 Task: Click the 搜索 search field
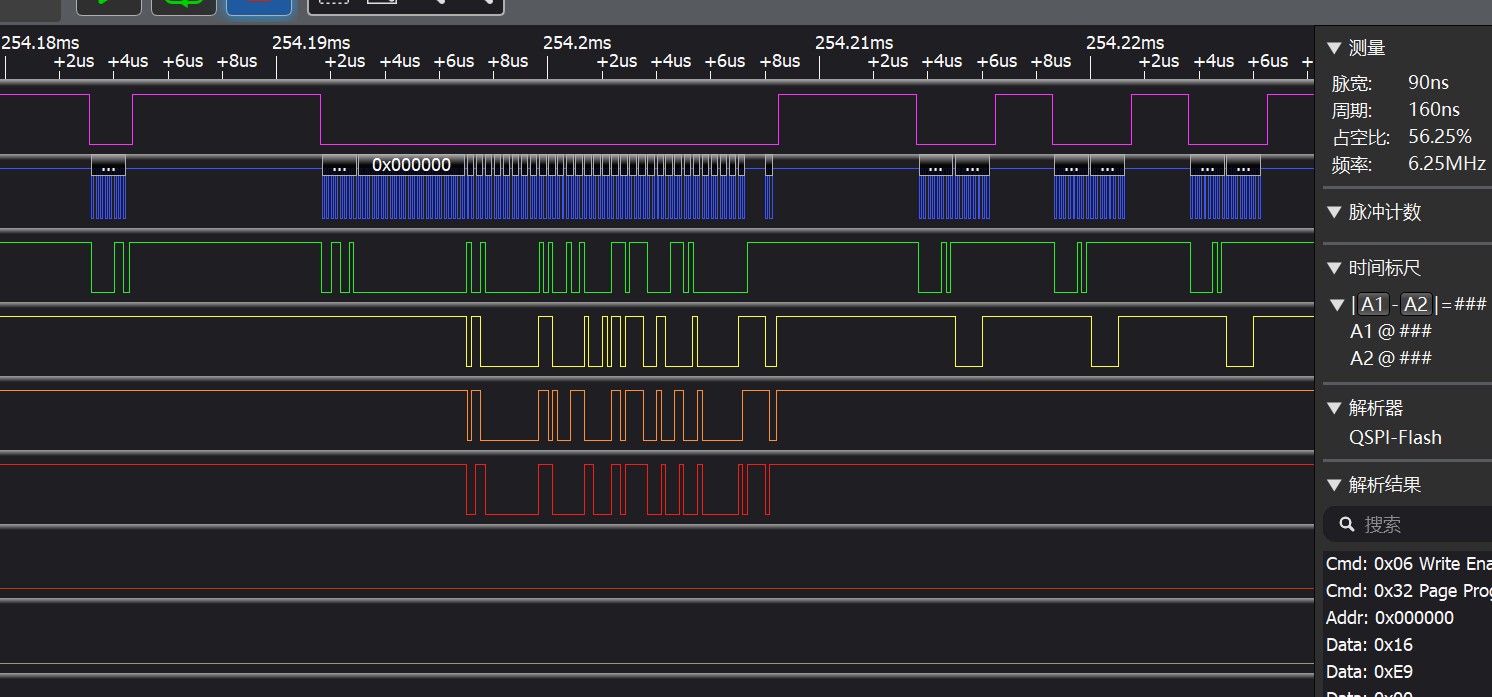pyautogui.click(x=1420, y=524)
